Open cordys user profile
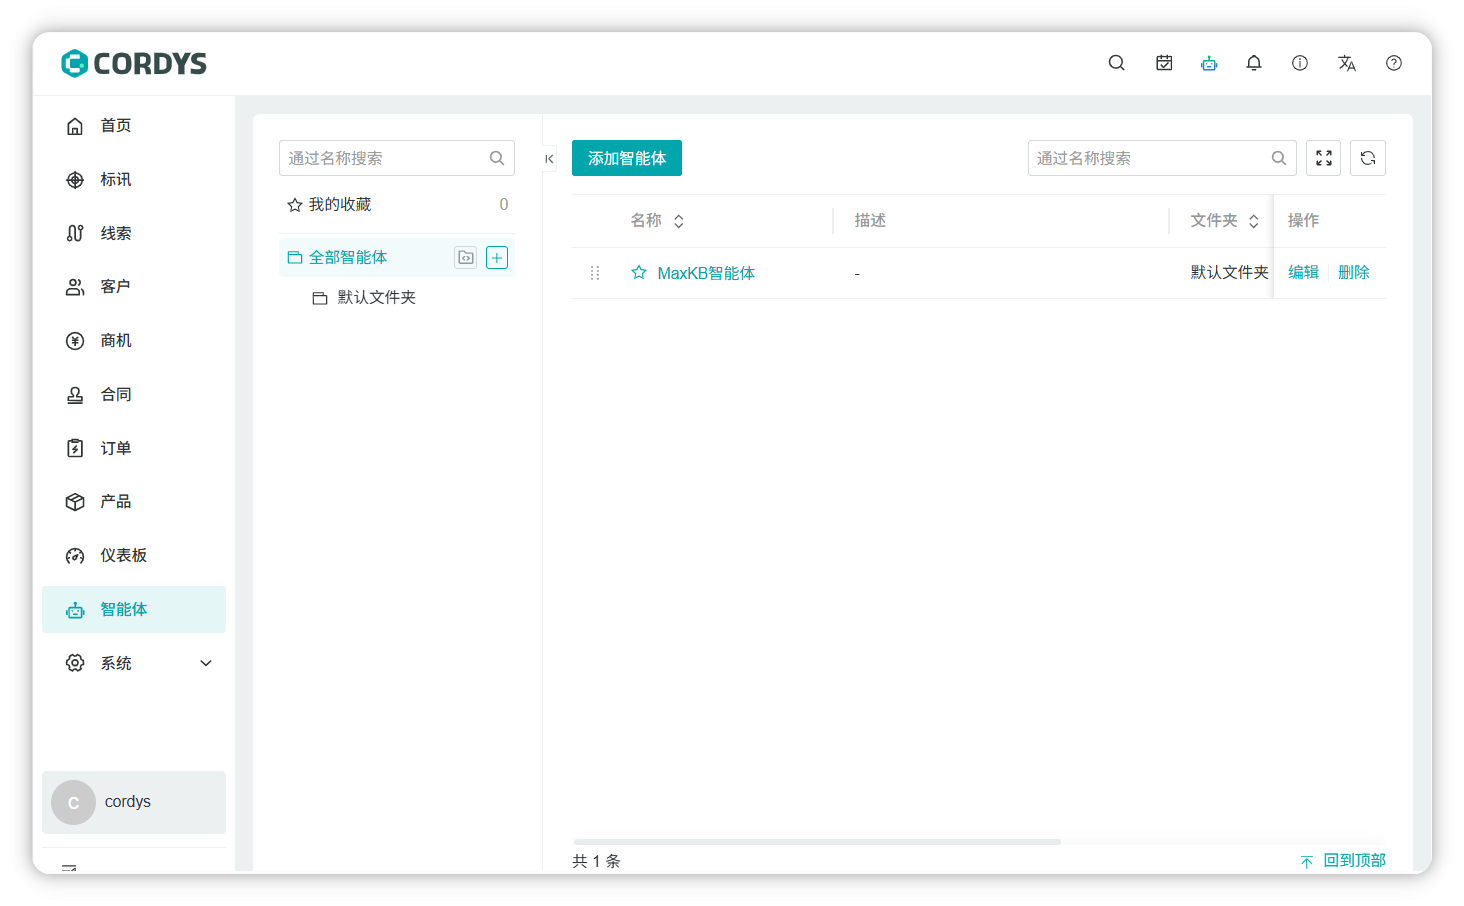Screen dimensions: 1464x906 (x=134, y=802)
